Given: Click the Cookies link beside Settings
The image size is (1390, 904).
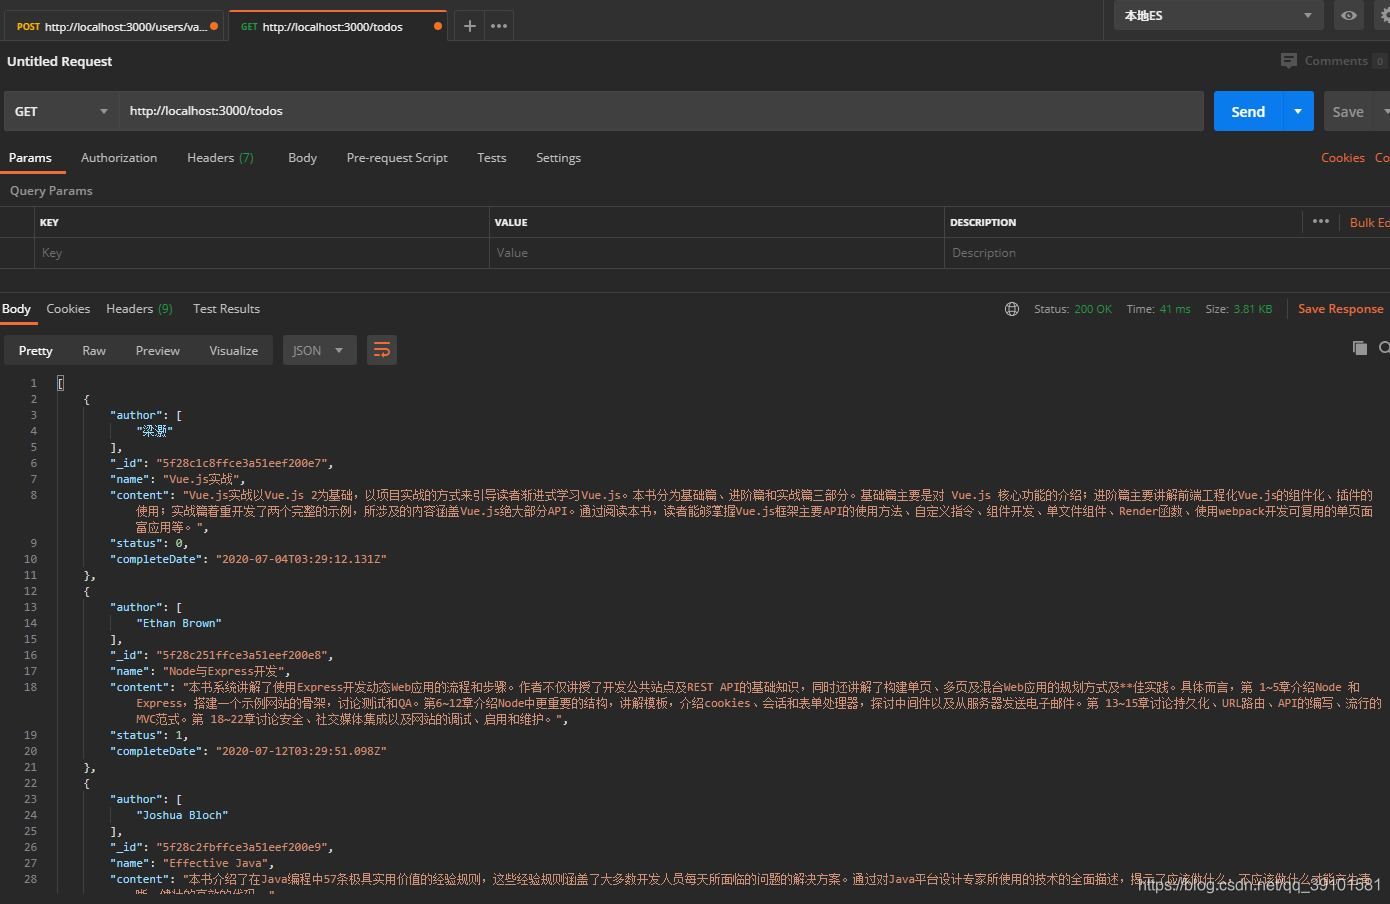Looking at the screenshot, I should pos(1343,158).
